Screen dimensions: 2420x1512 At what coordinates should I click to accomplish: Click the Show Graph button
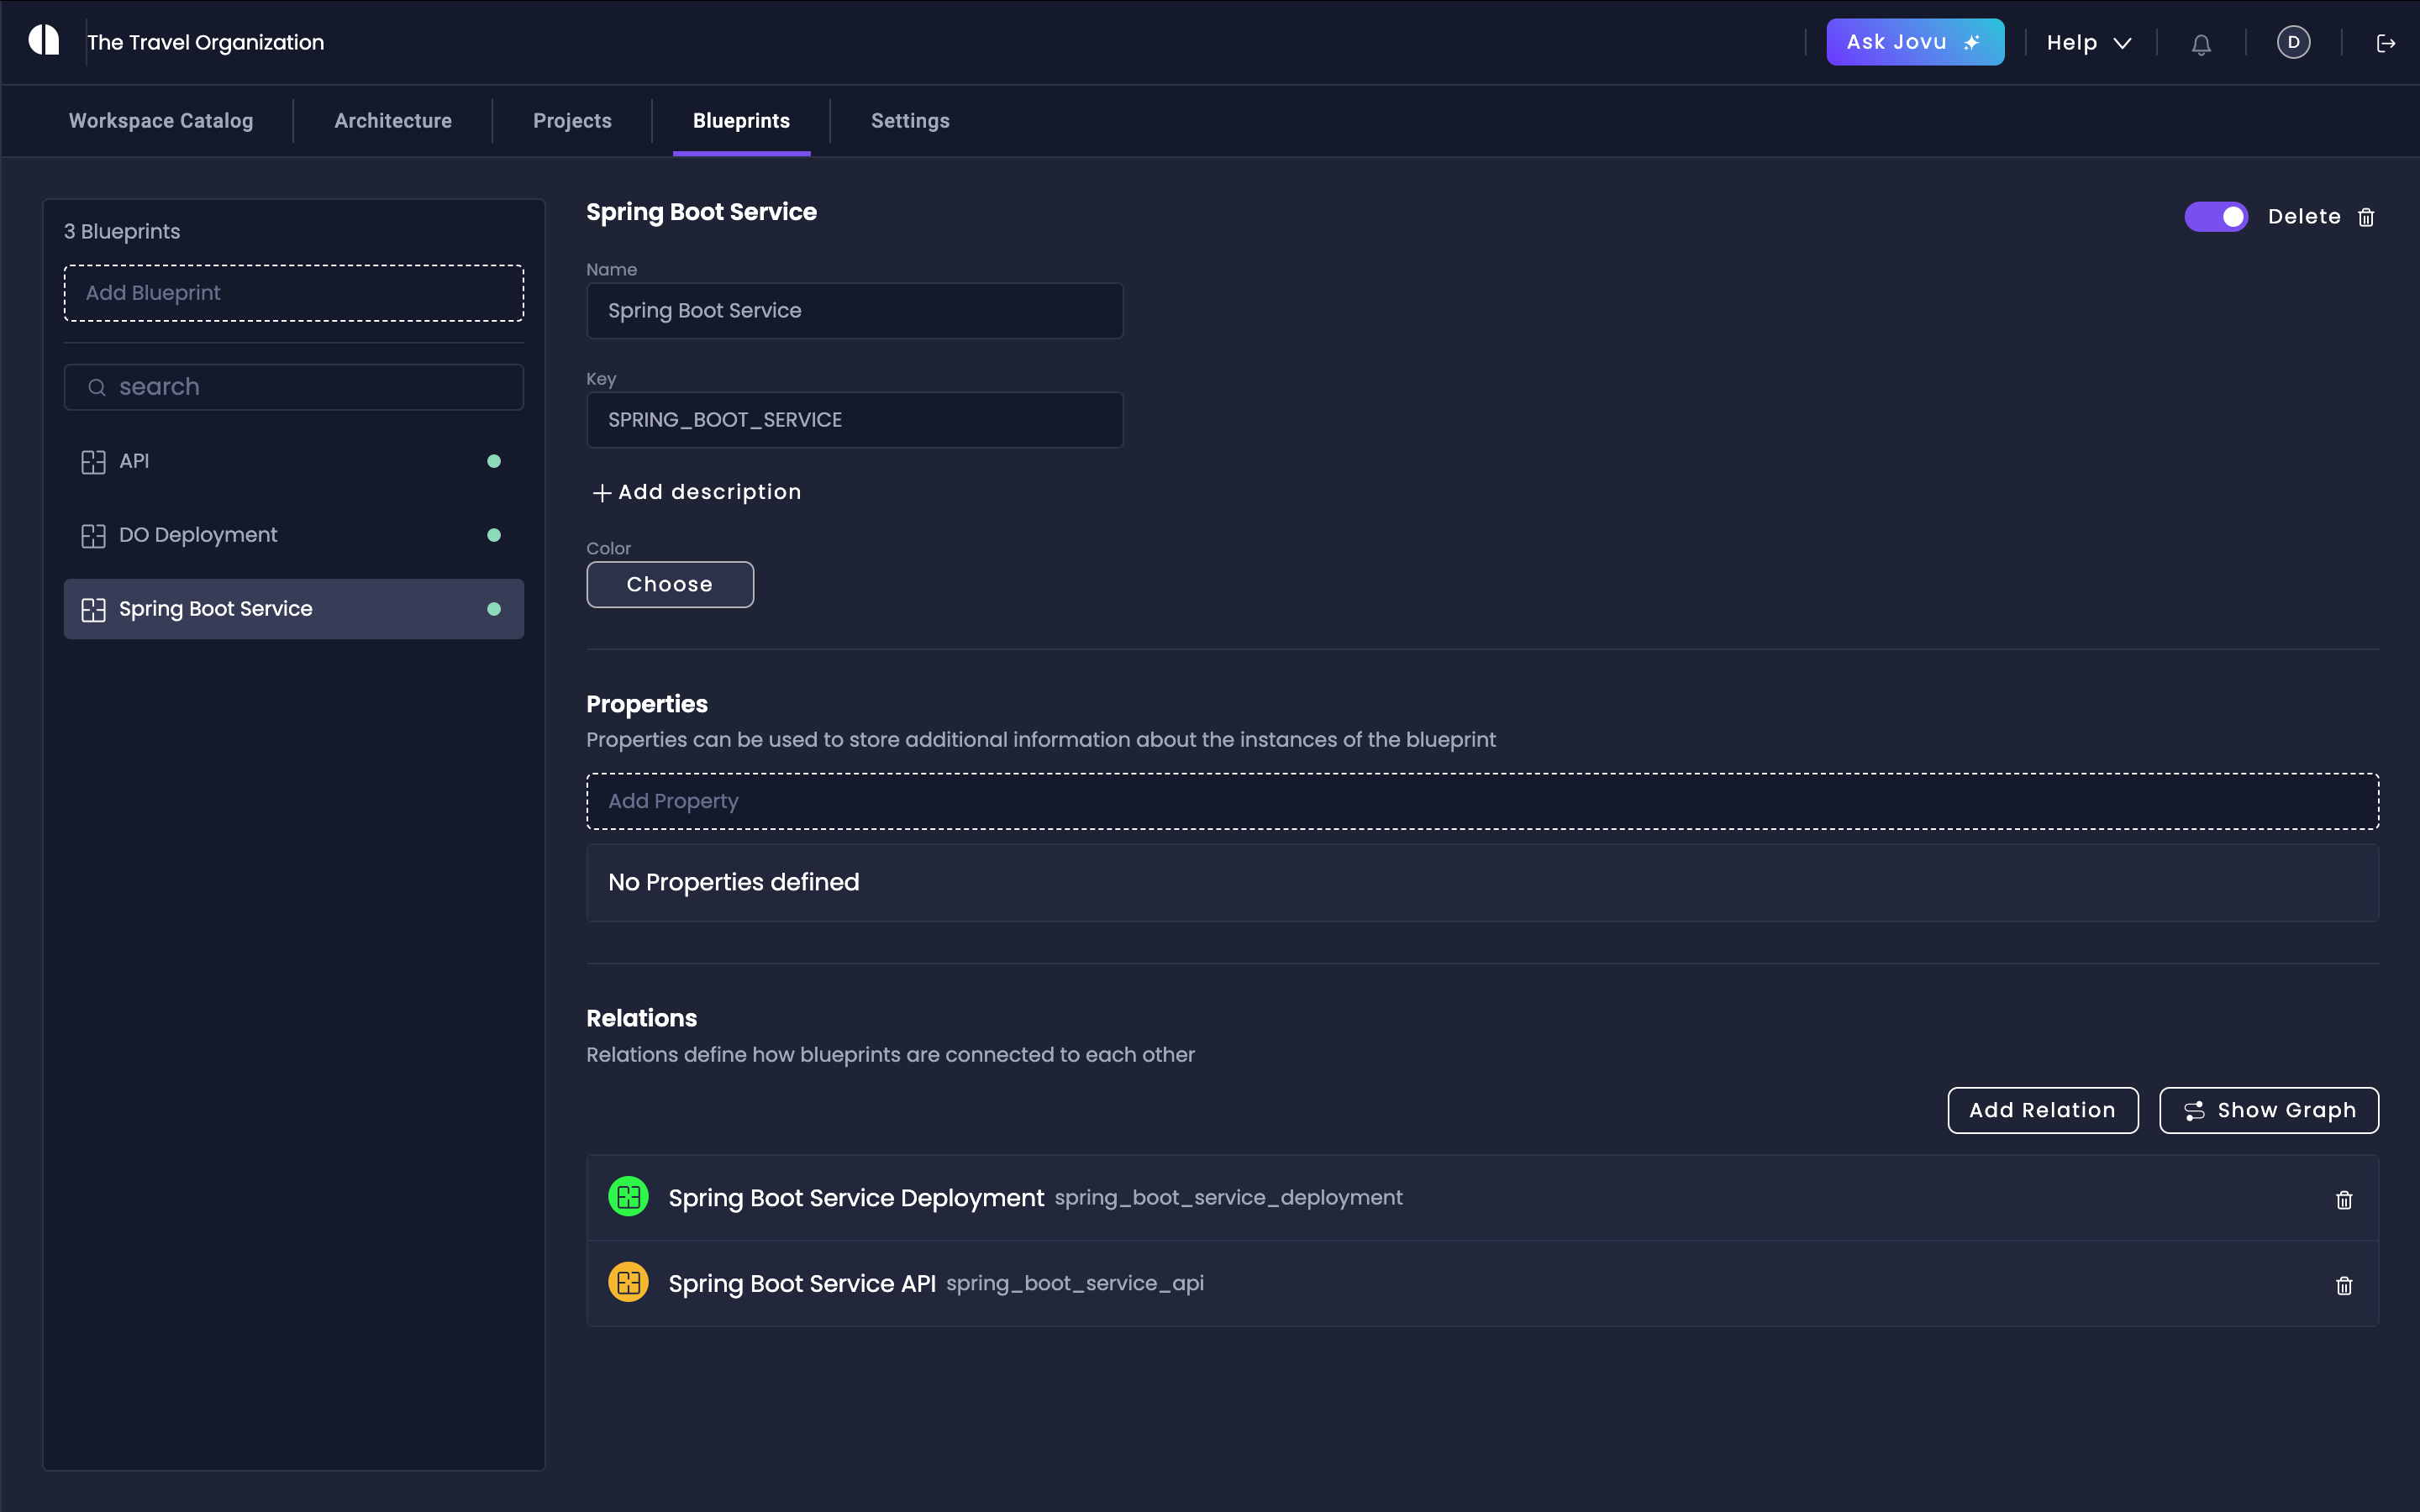pyautogui.click(x=2268, y=1110)
